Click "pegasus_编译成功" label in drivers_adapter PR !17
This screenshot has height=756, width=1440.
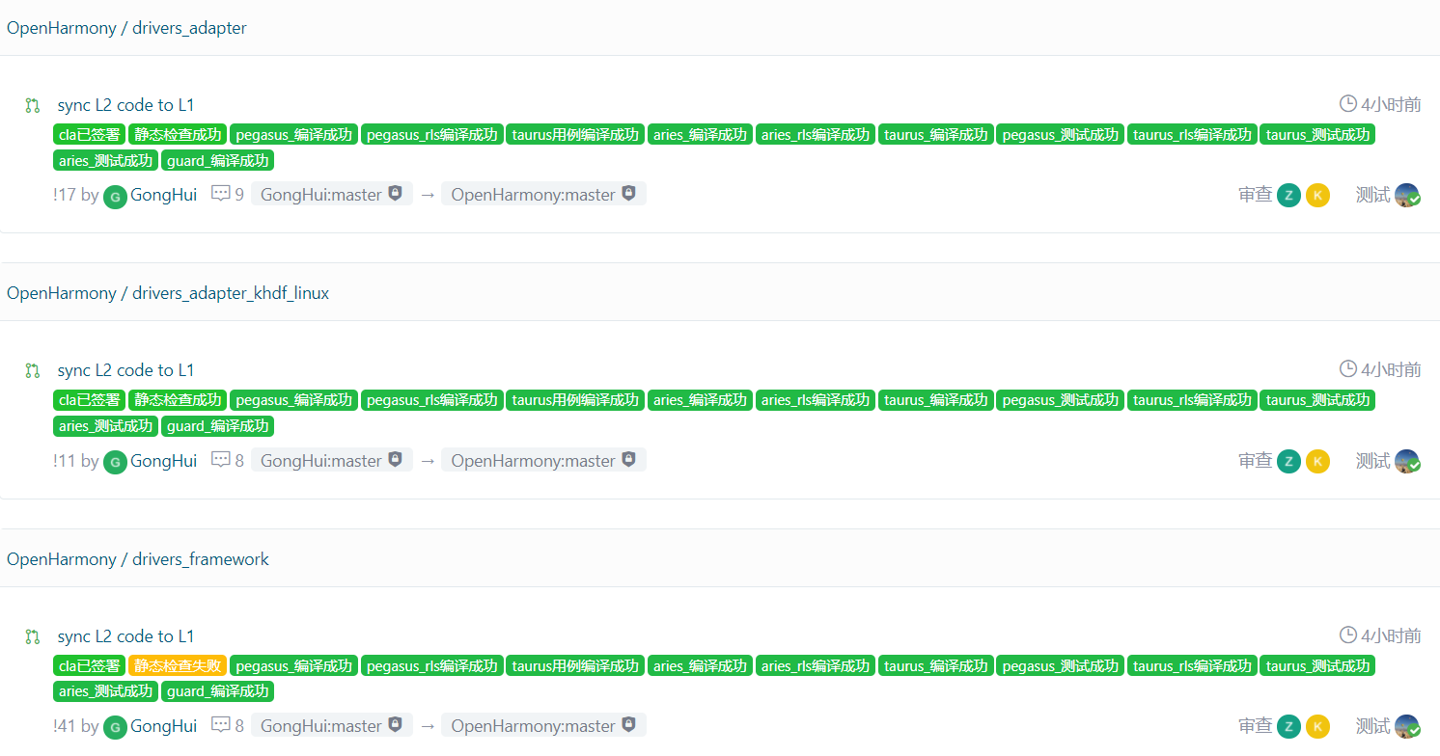294,134
